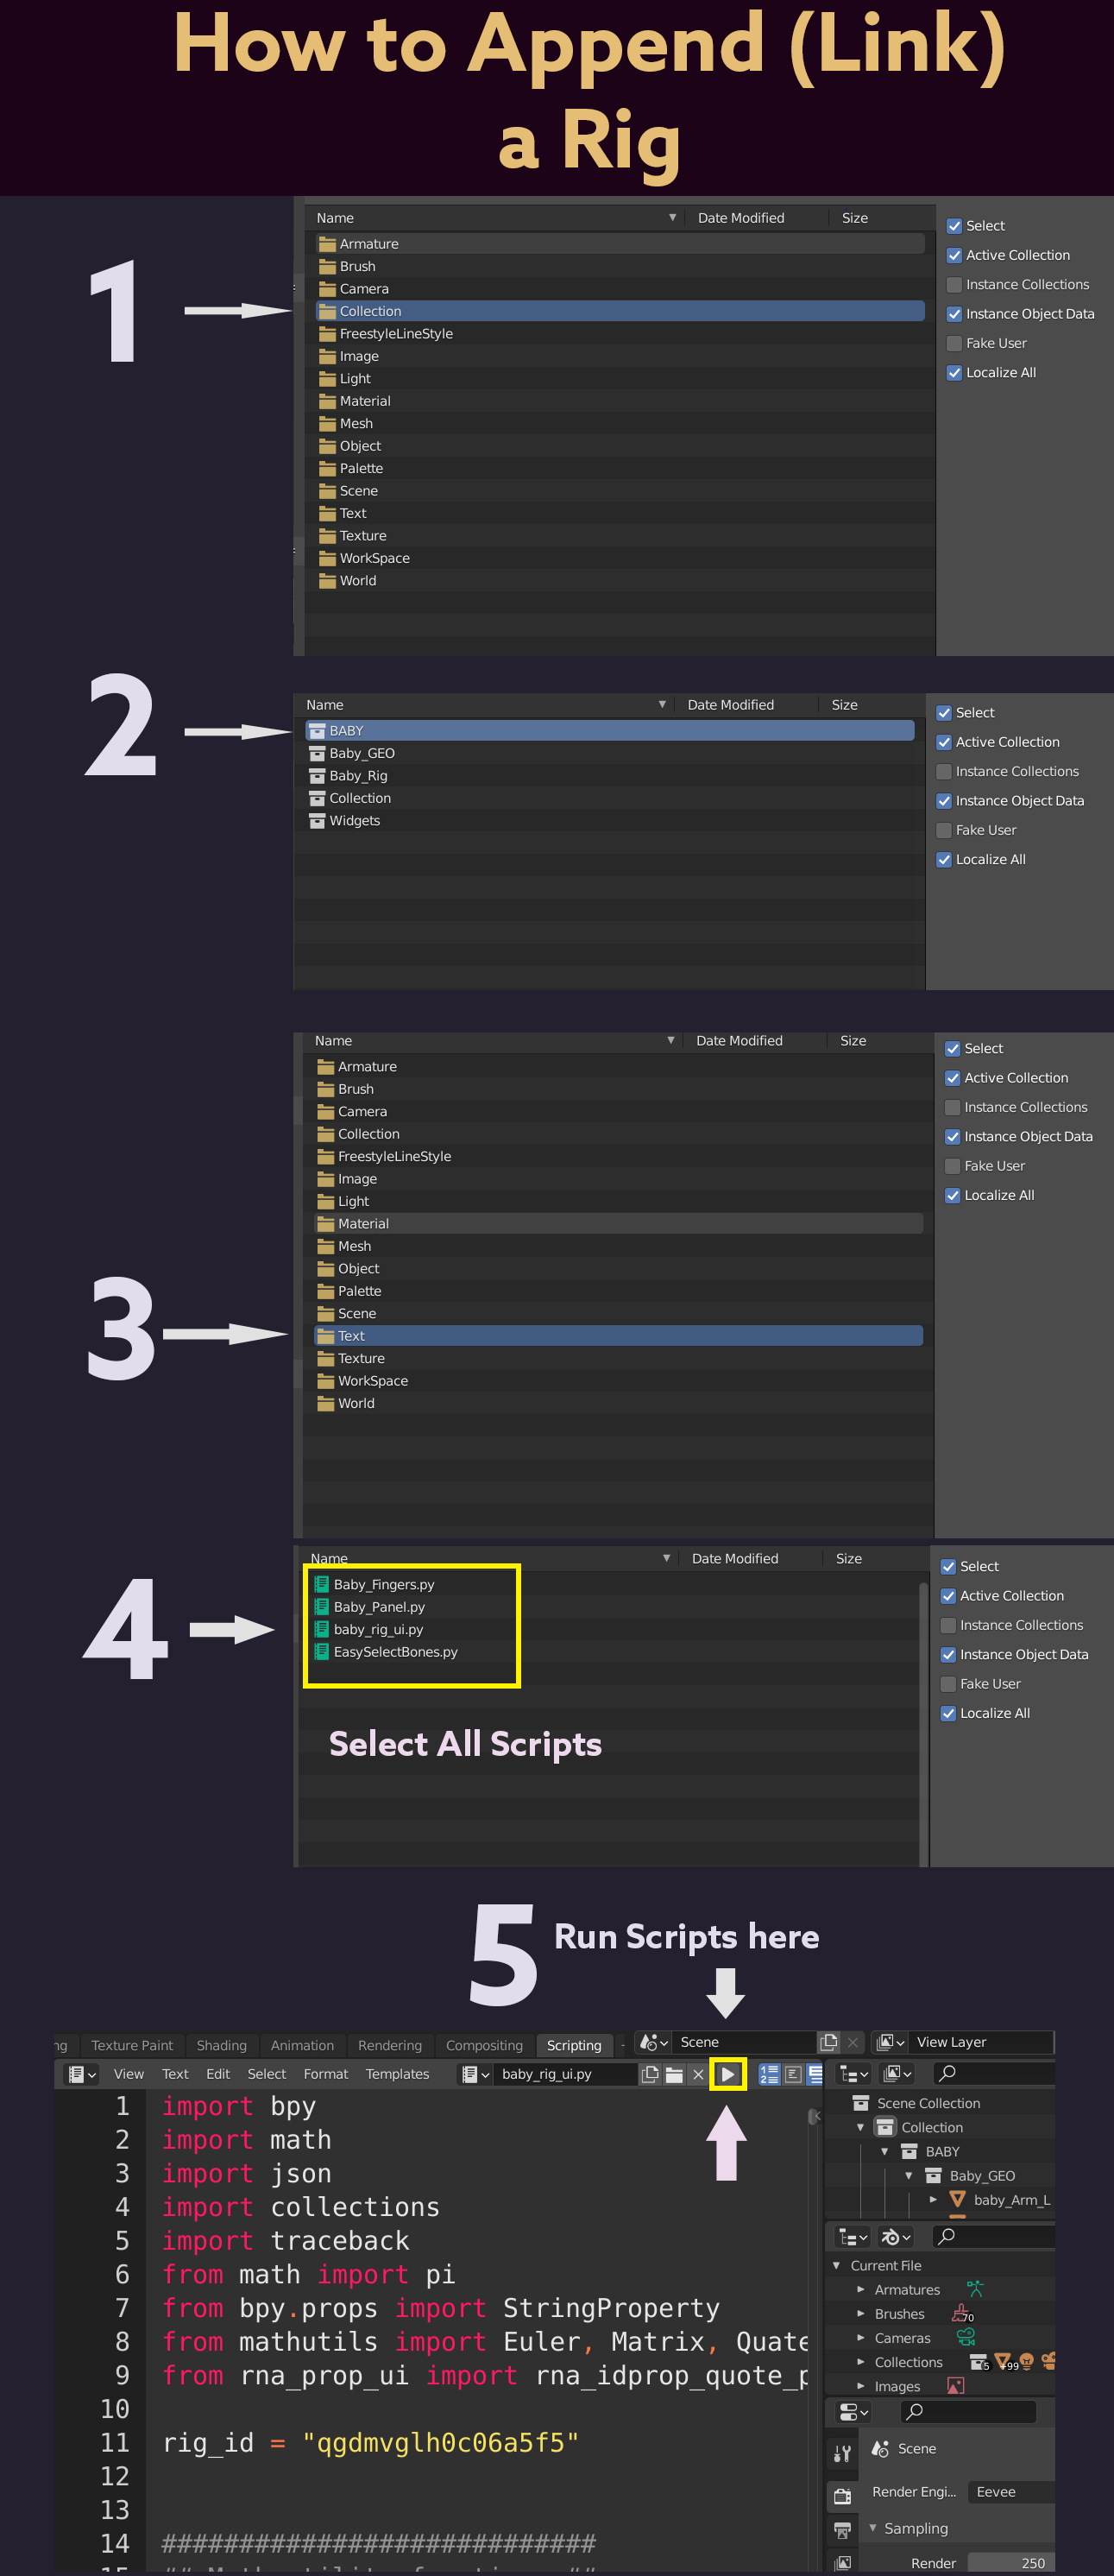Expand the baby_Arm_L object tree
Image resolution: width=1114 pixels, height=2576 pixels.
[x=933, y=2199]
